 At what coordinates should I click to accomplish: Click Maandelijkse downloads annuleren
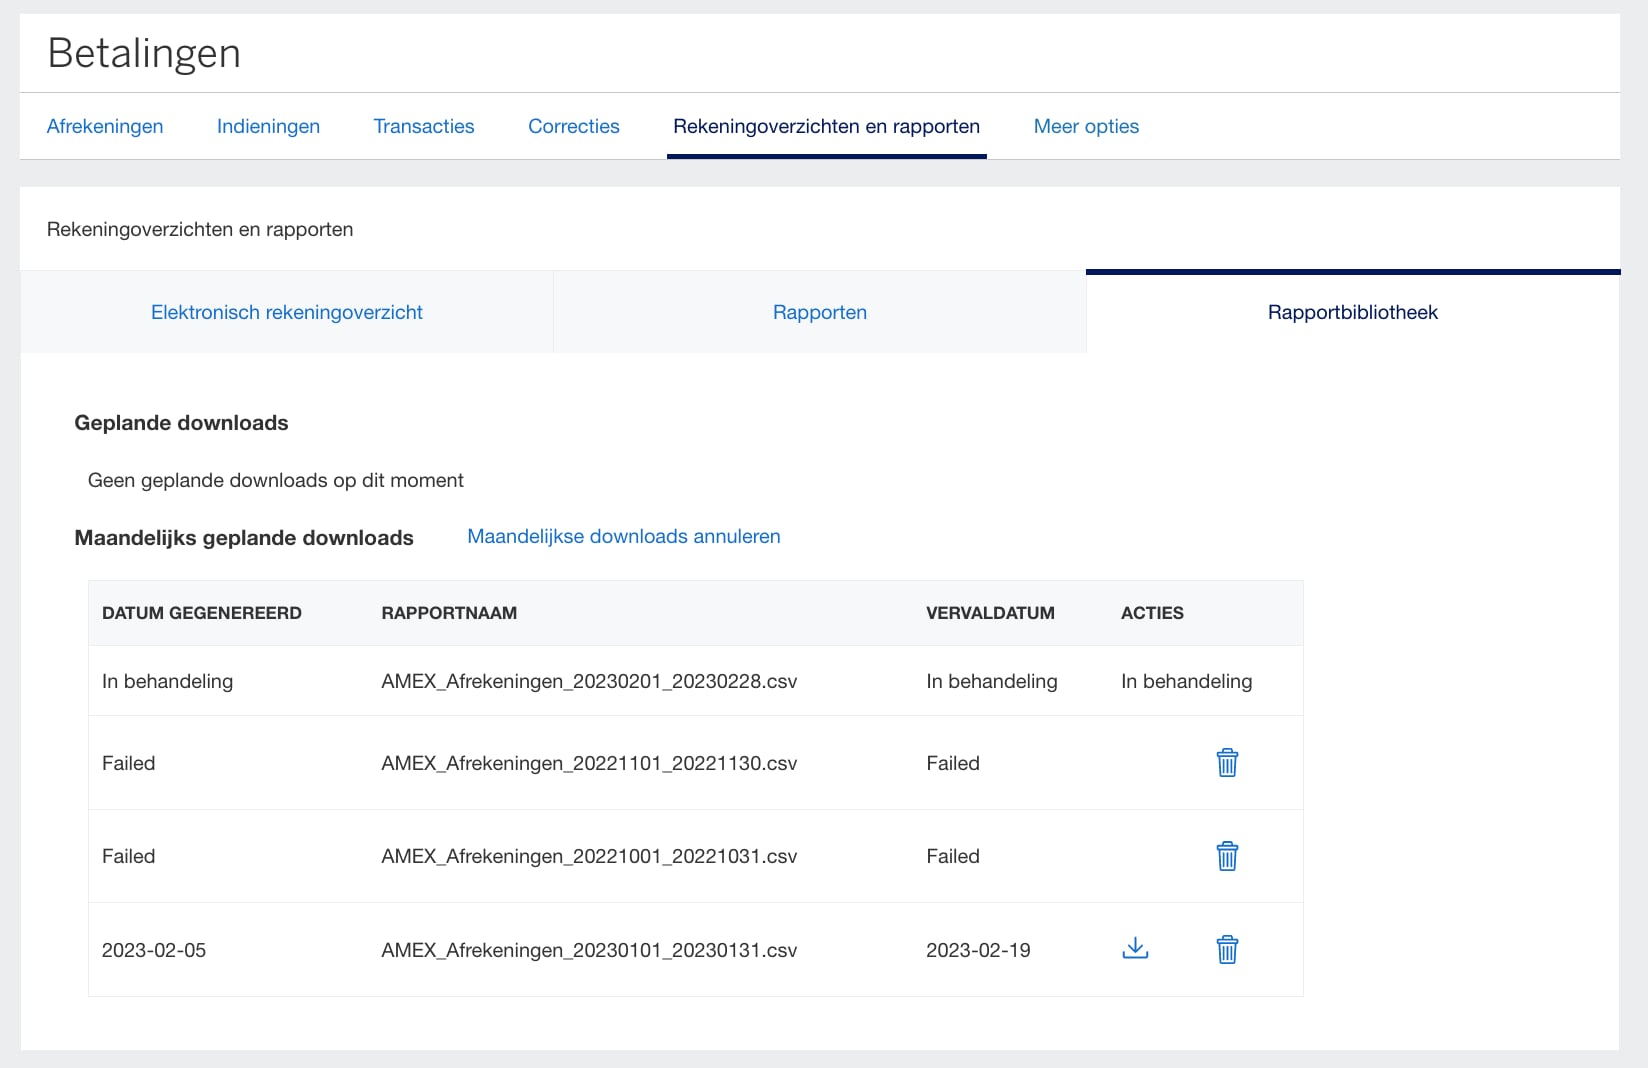pyautogui.click(x=623, y=536)
